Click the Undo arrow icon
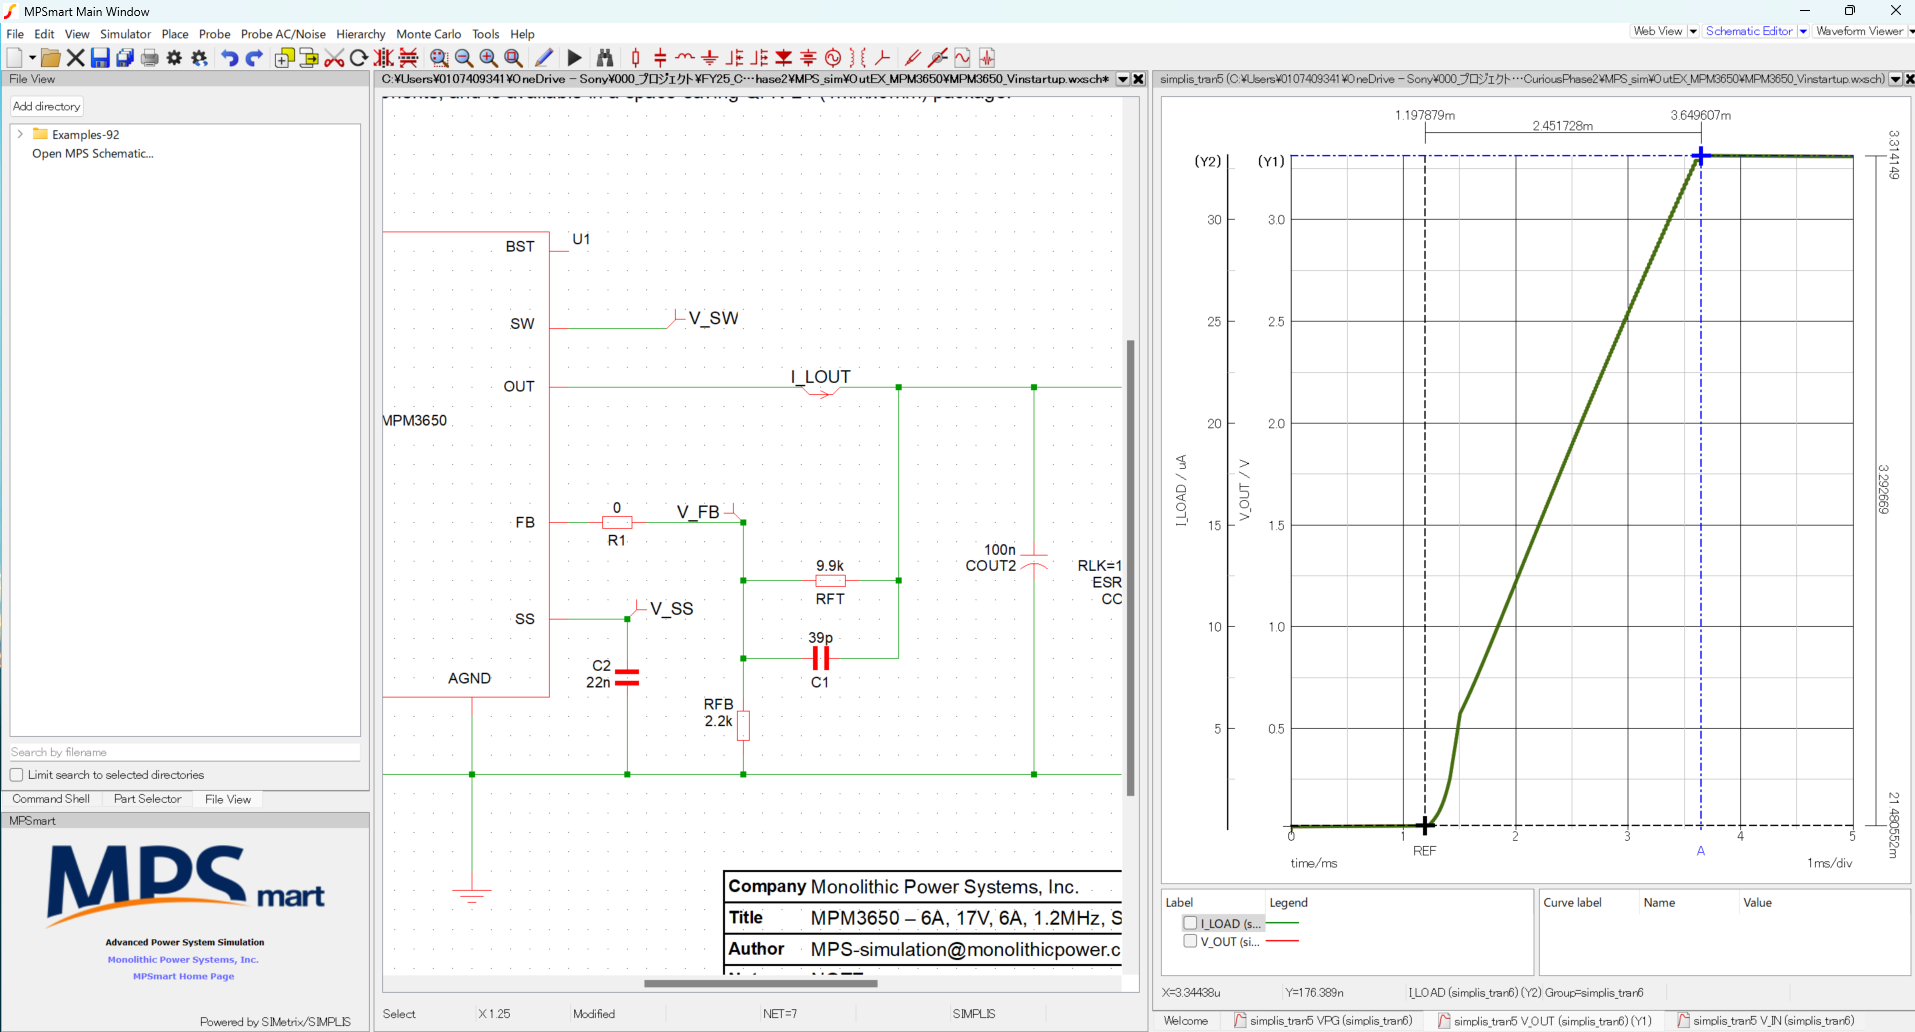The width and height of the screenshot is (1915, 1032). tap(229, 58)
